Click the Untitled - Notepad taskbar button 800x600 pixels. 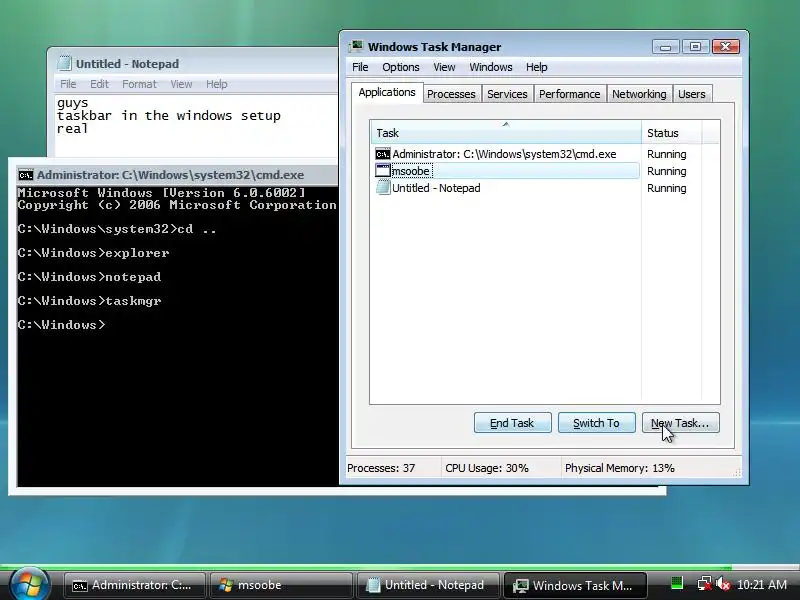click(x=428, y=585)
